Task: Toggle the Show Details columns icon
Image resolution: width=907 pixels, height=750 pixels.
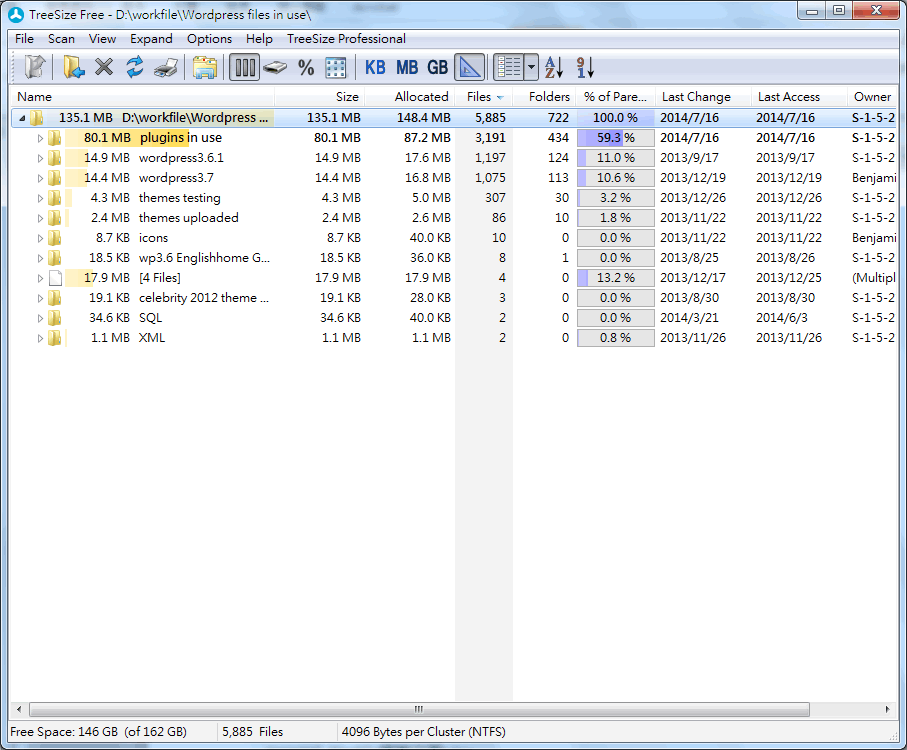Action: [x=245, y=67]
